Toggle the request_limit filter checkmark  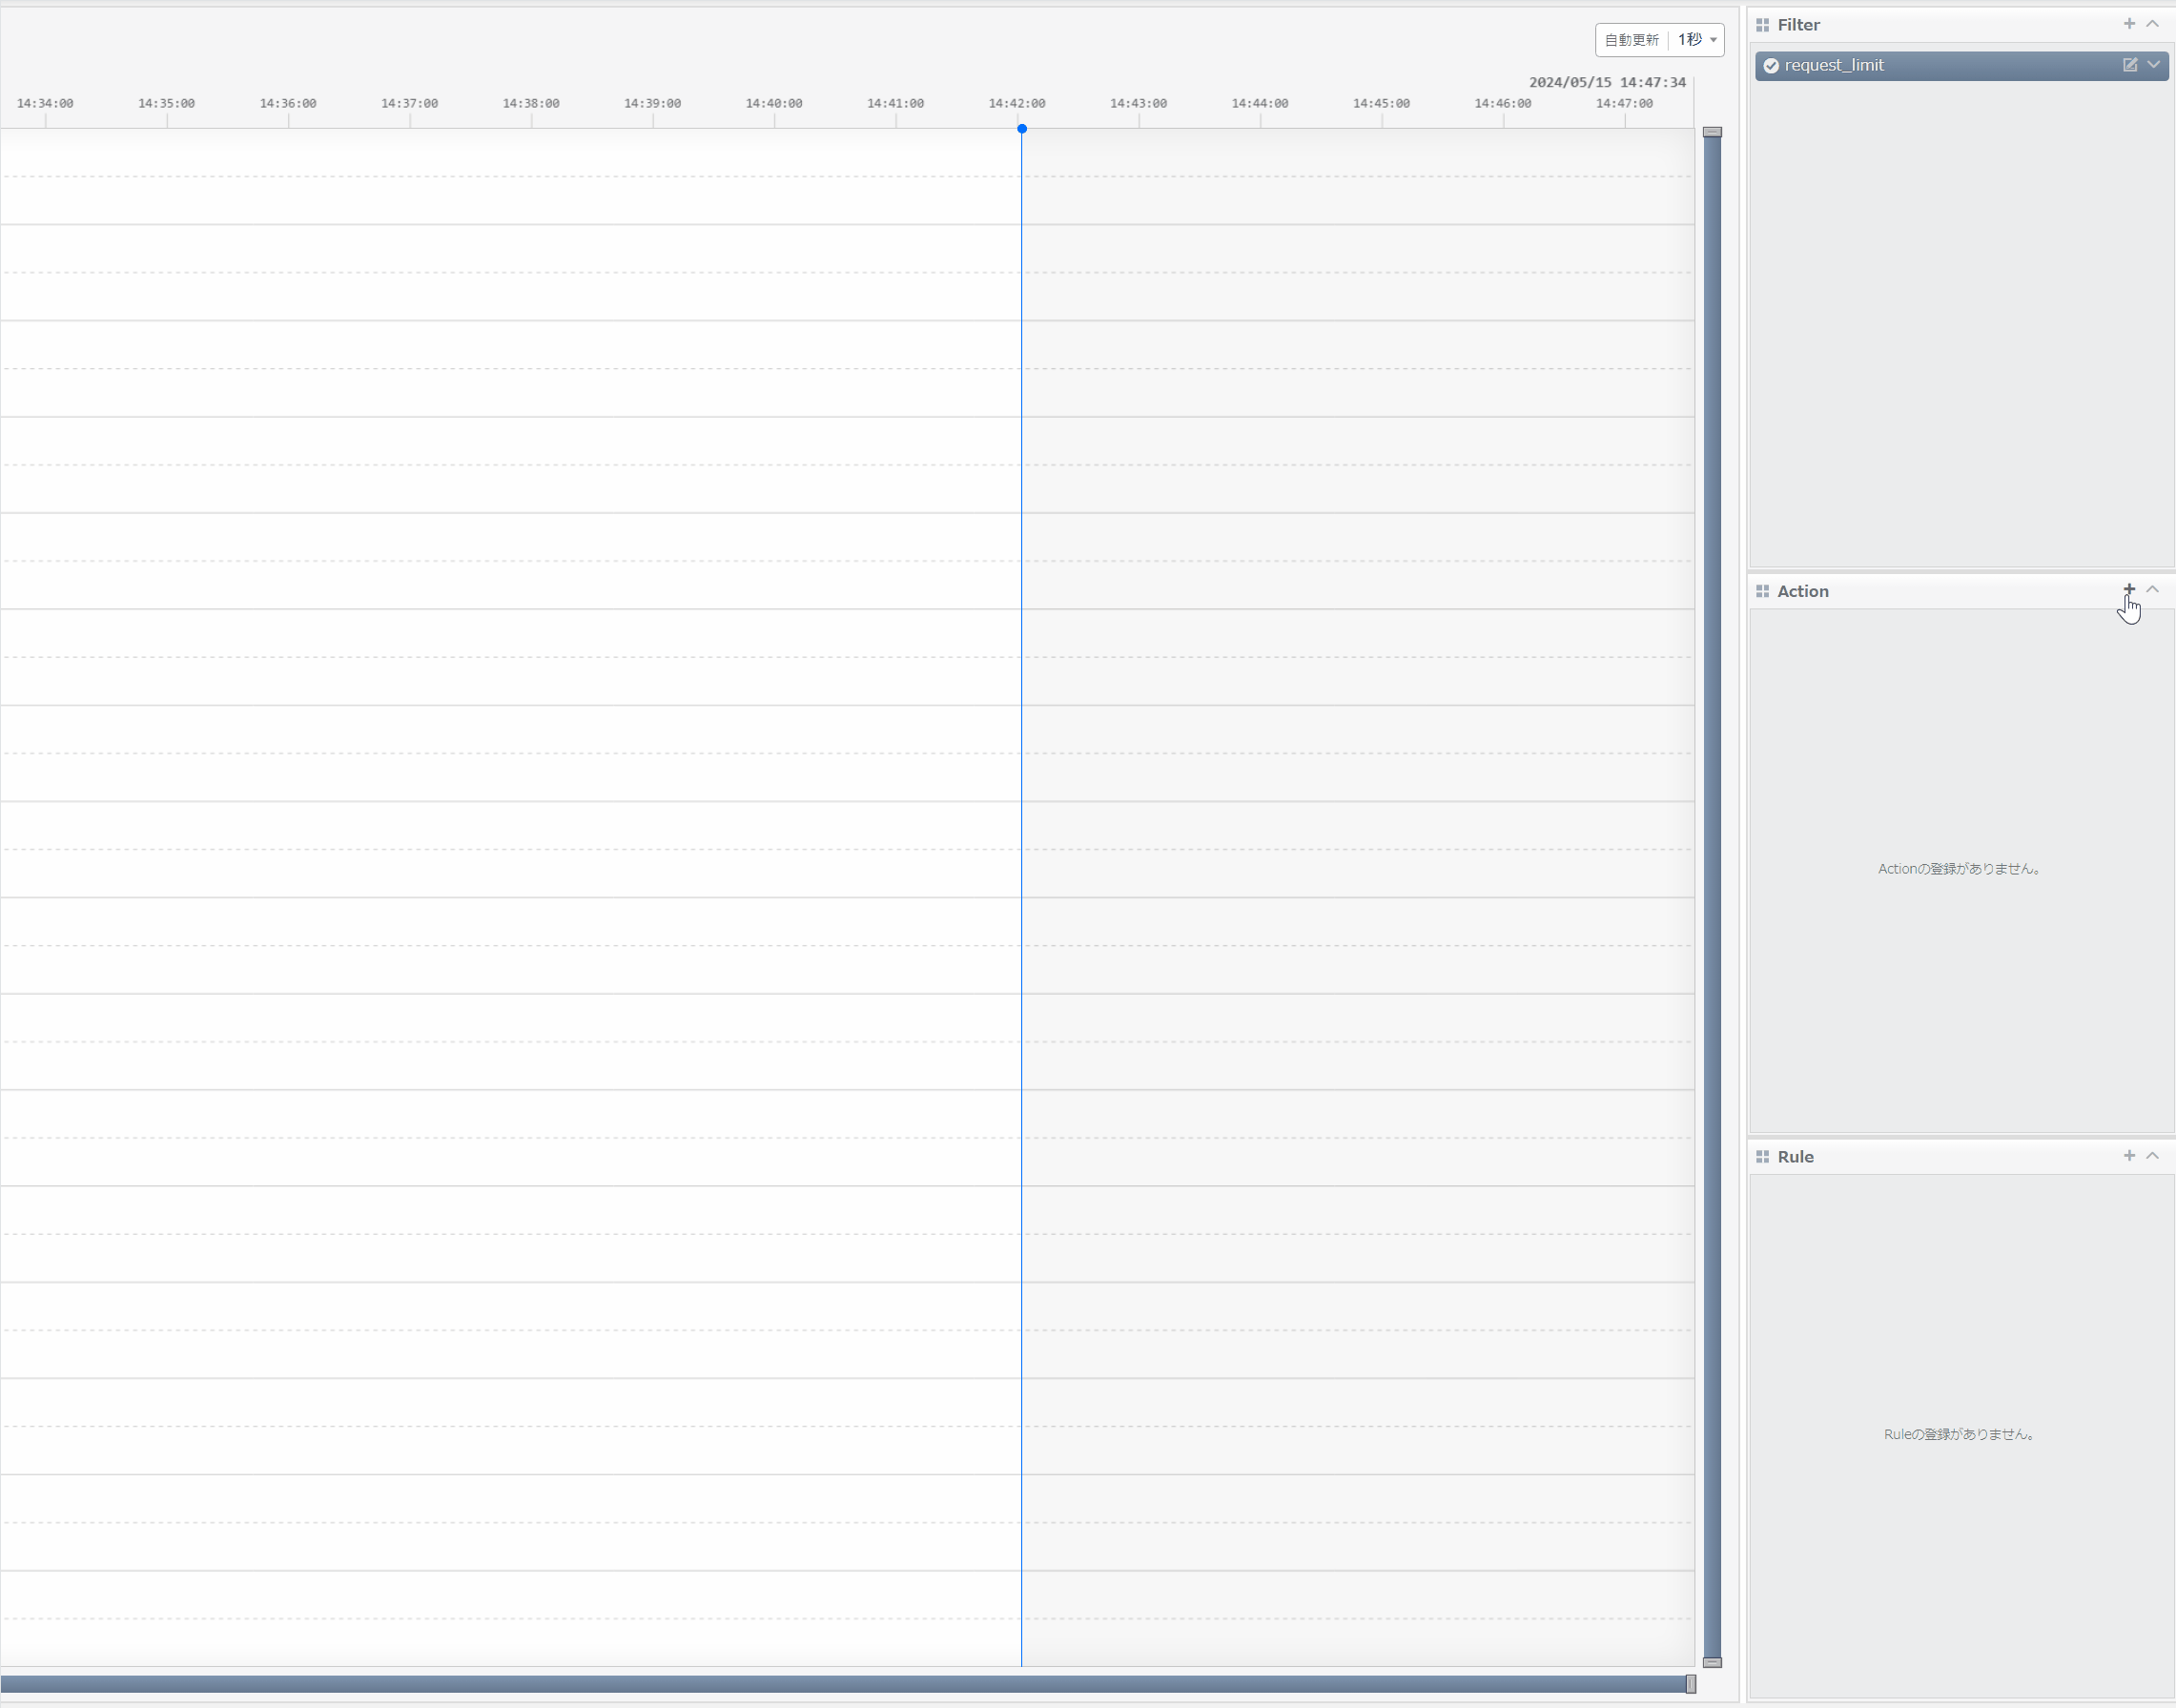click(1771, 66)
